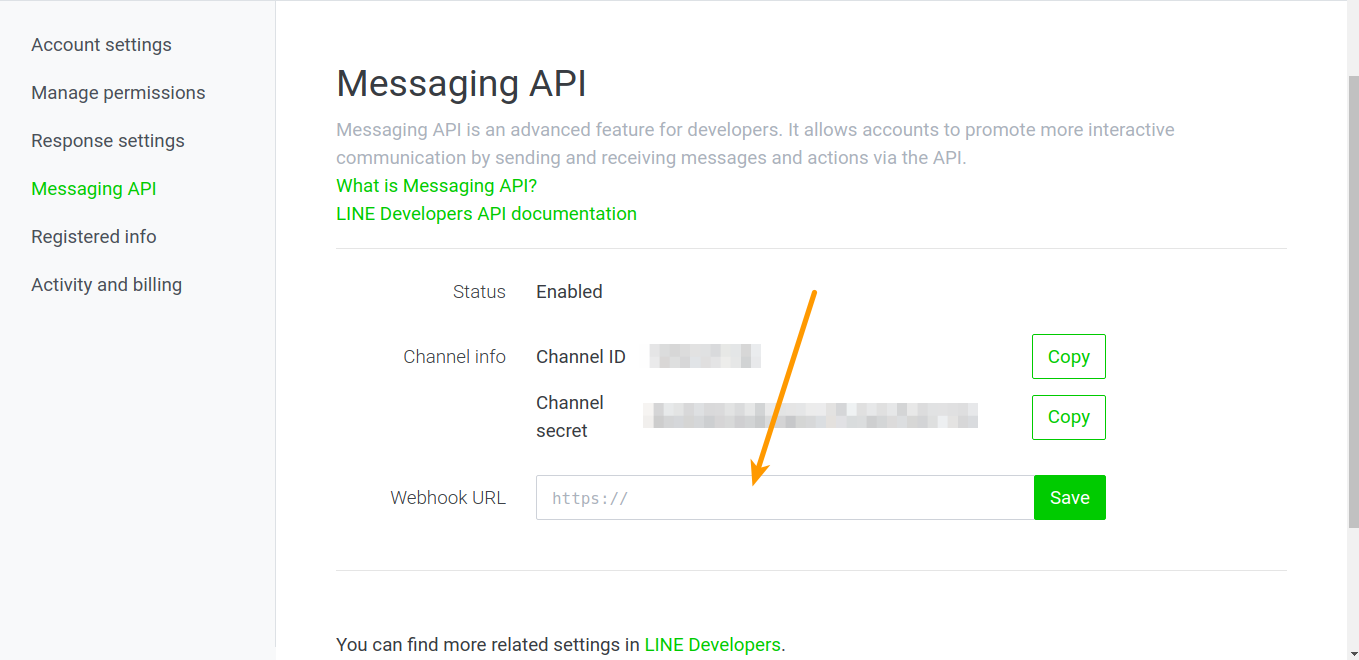Copy the Channel secret value
The image size is (1359, 660).
coord(1068,417)
